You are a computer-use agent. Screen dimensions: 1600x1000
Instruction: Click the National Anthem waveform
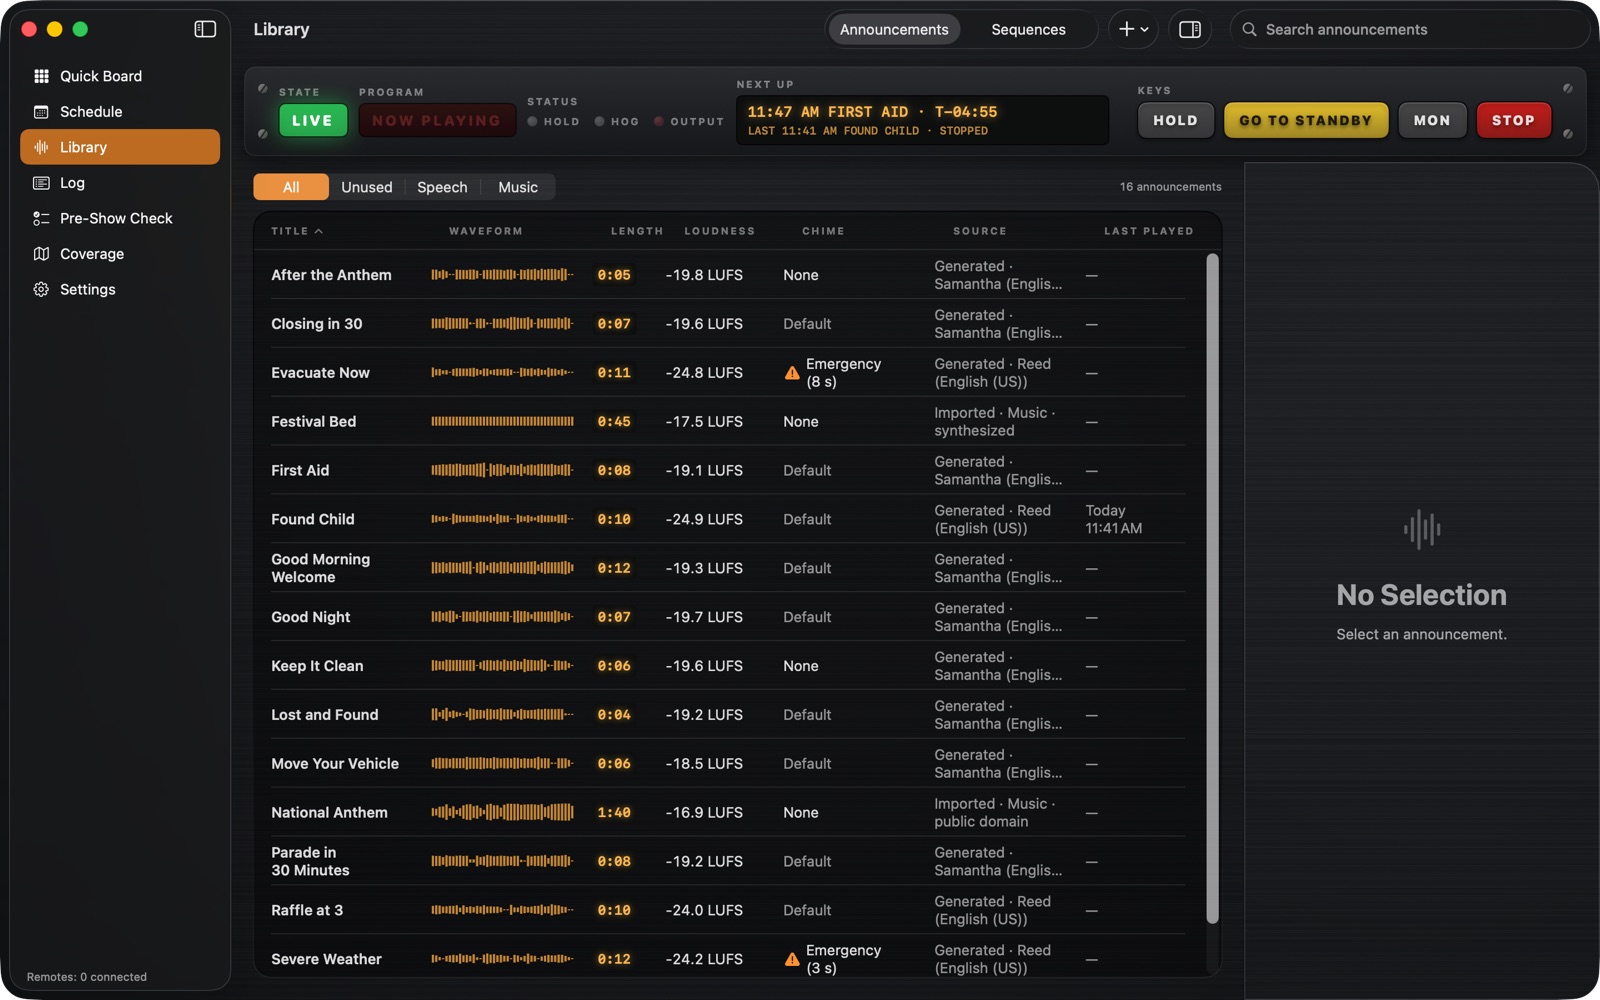click(x=502, y=812)
